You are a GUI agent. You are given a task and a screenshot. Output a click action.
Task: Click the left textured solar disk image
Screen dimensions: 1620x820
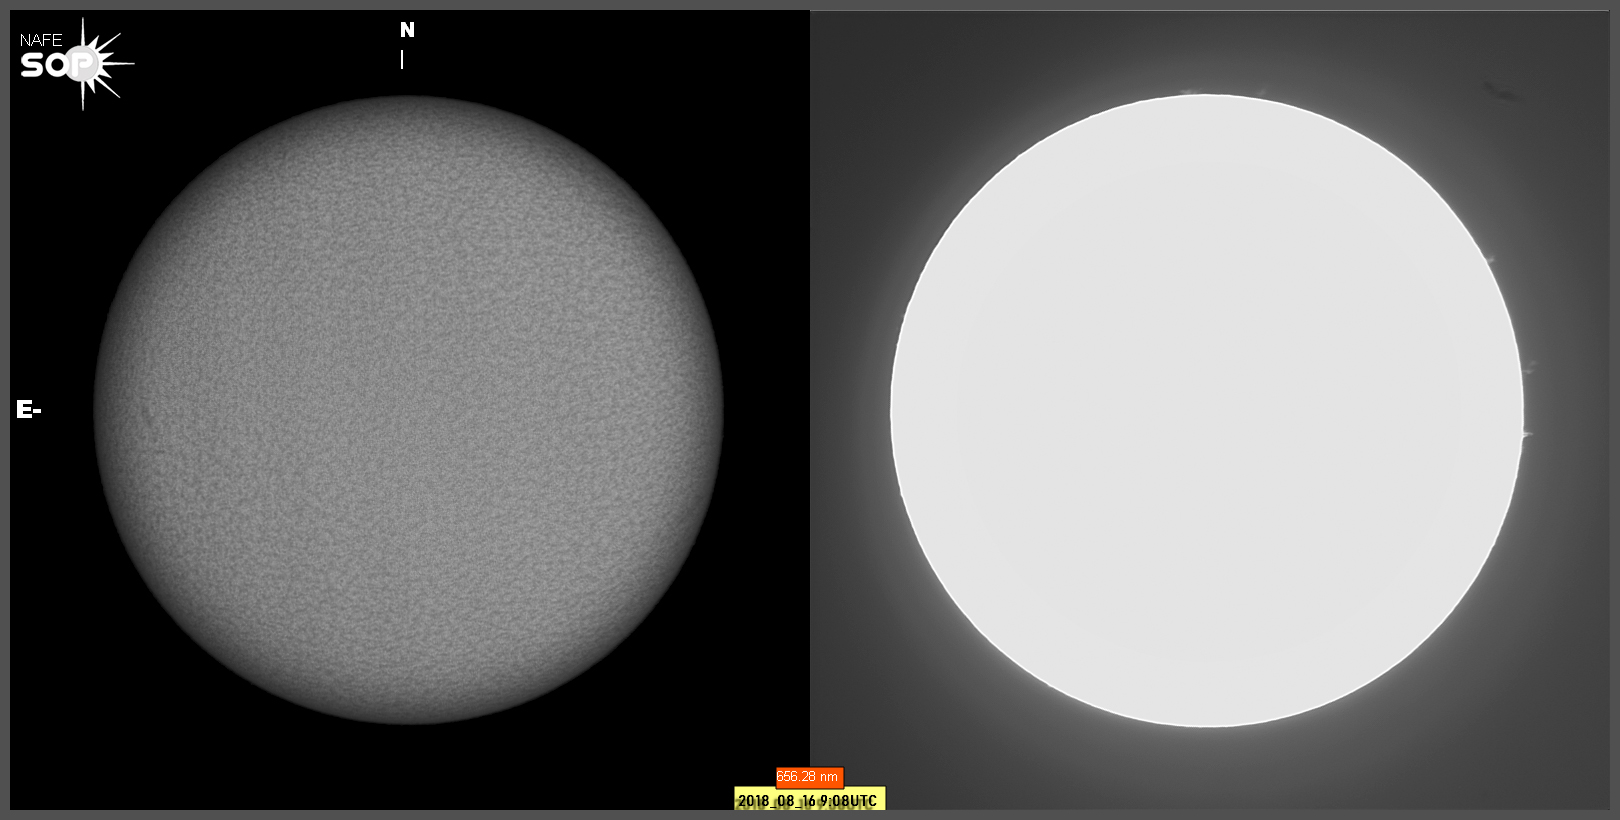408,410
